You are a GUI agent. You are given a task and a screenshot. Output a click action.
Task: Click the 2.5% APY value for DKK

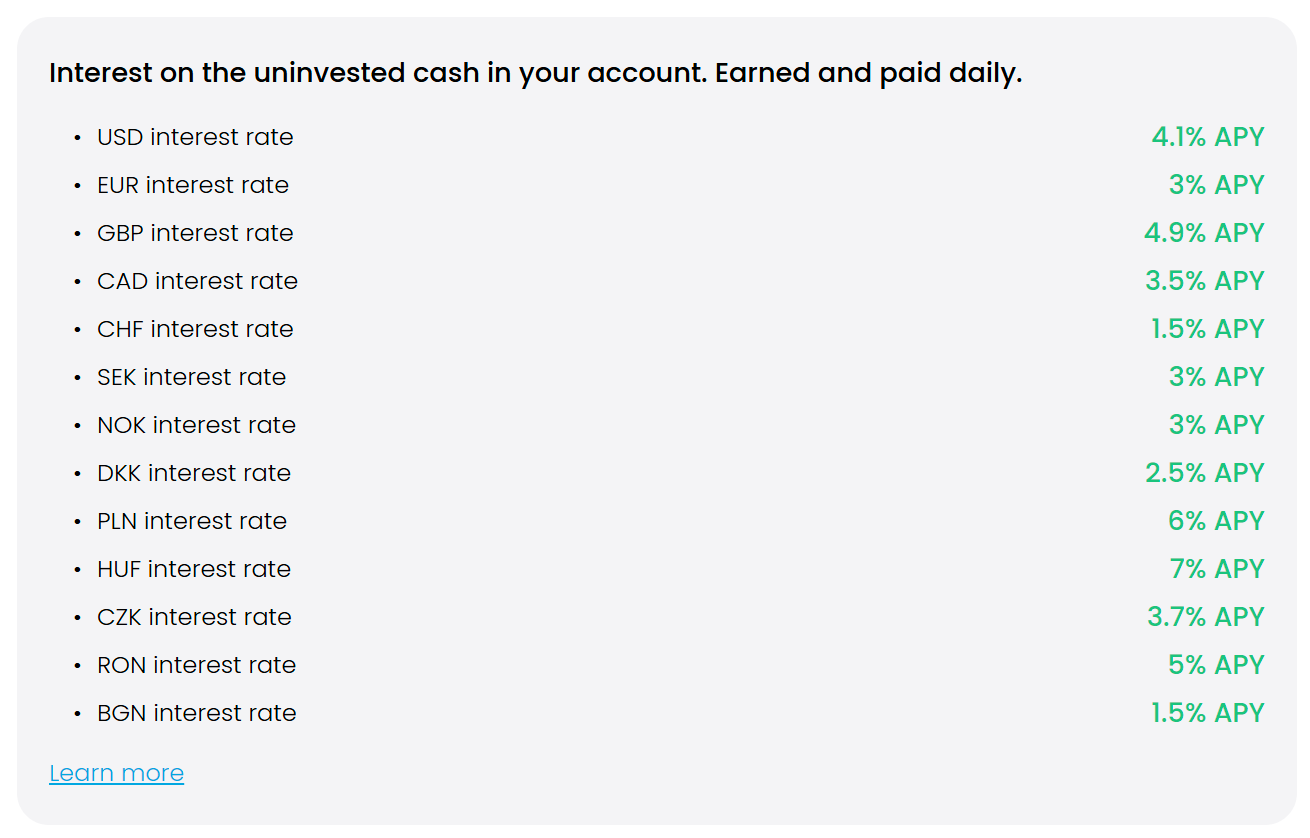(x=1205, y=473)
